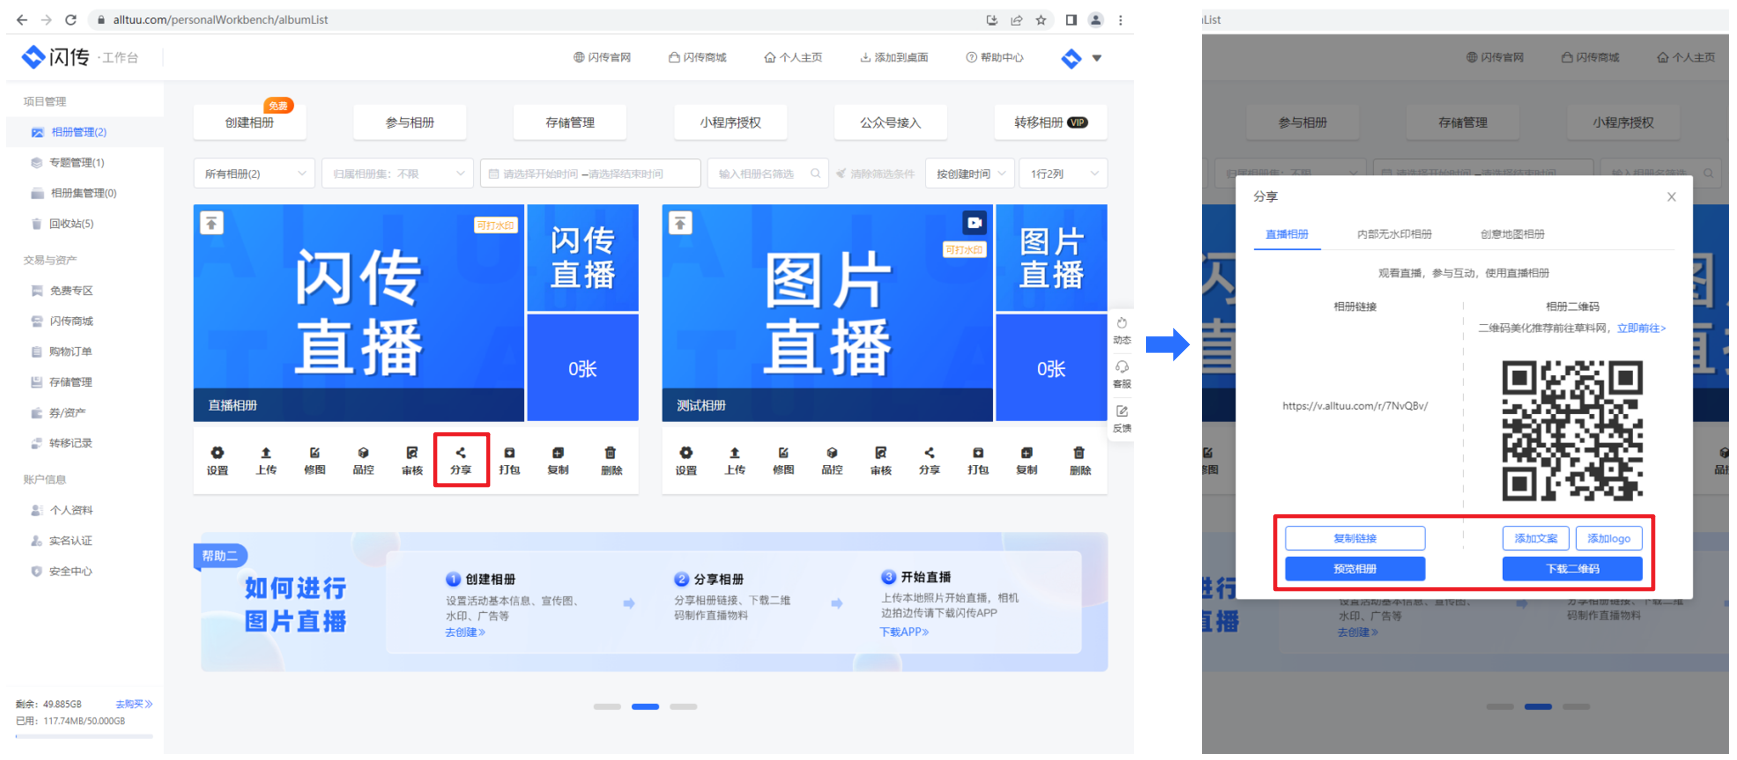This screenshot has width=1737, height=760.
Task: Click 上传 icon under 直播相册 album
Action: [266, 460]
